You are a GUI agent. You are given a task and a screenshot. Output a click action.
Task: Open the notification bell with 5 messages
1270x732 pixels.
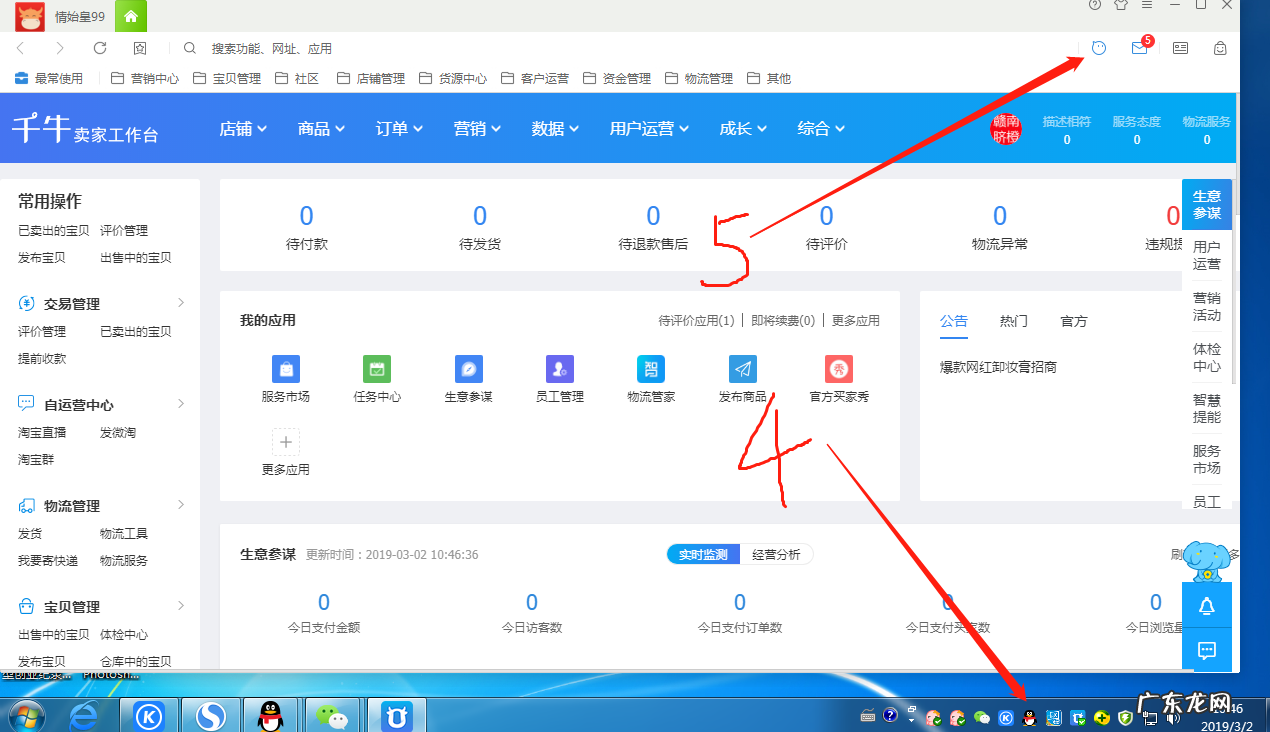(1139, 47)
